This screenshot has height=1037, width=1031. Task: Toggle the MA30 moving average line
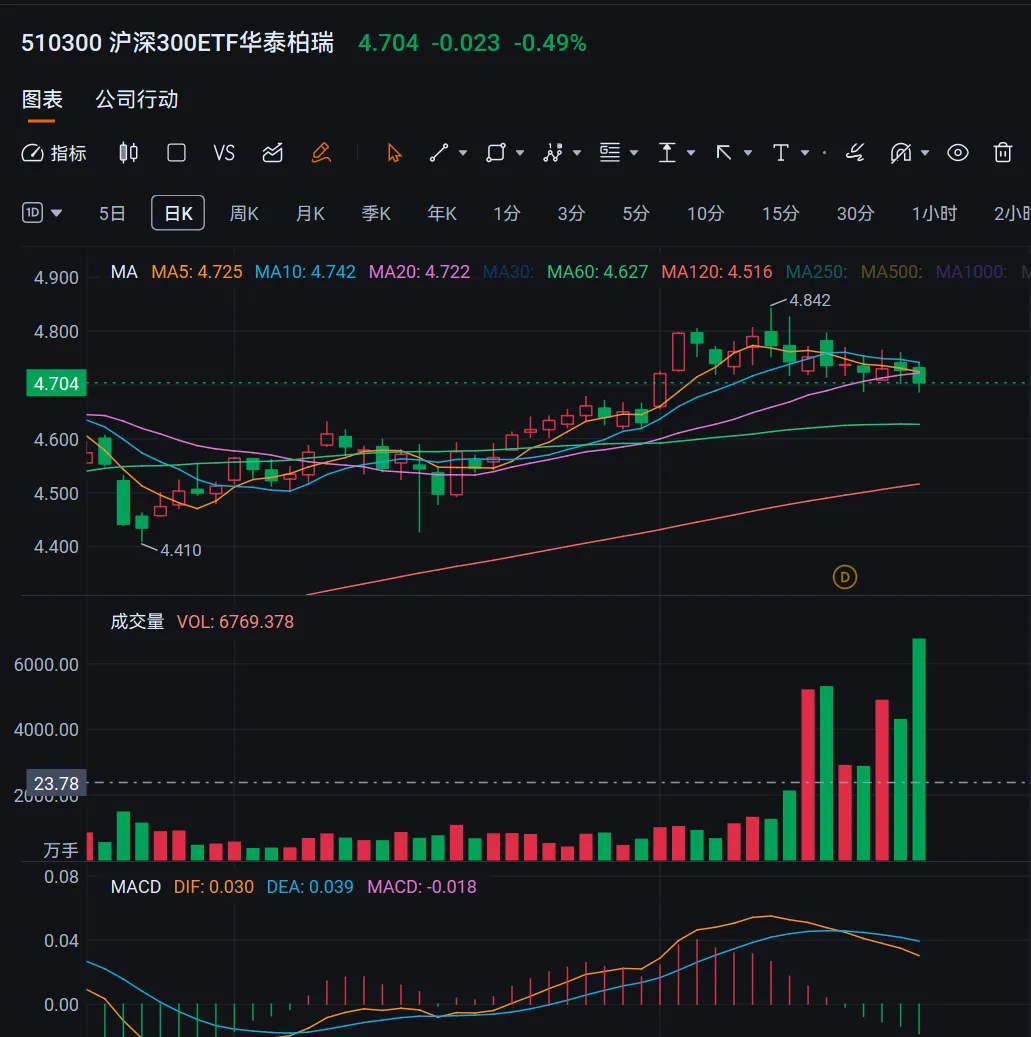[x=509, y=272]
